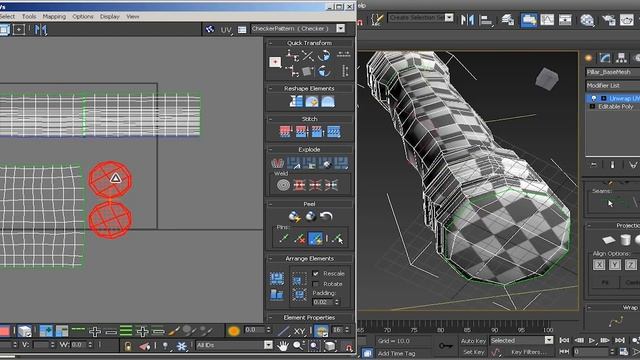Click the Stitch custom icon
Viewport: 640px width, 360px height.
tap(333, 131)
